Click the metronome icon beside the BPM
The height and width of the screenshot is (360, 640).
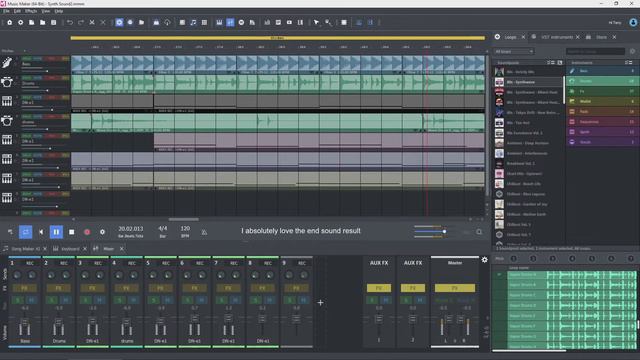pos(204,232)
